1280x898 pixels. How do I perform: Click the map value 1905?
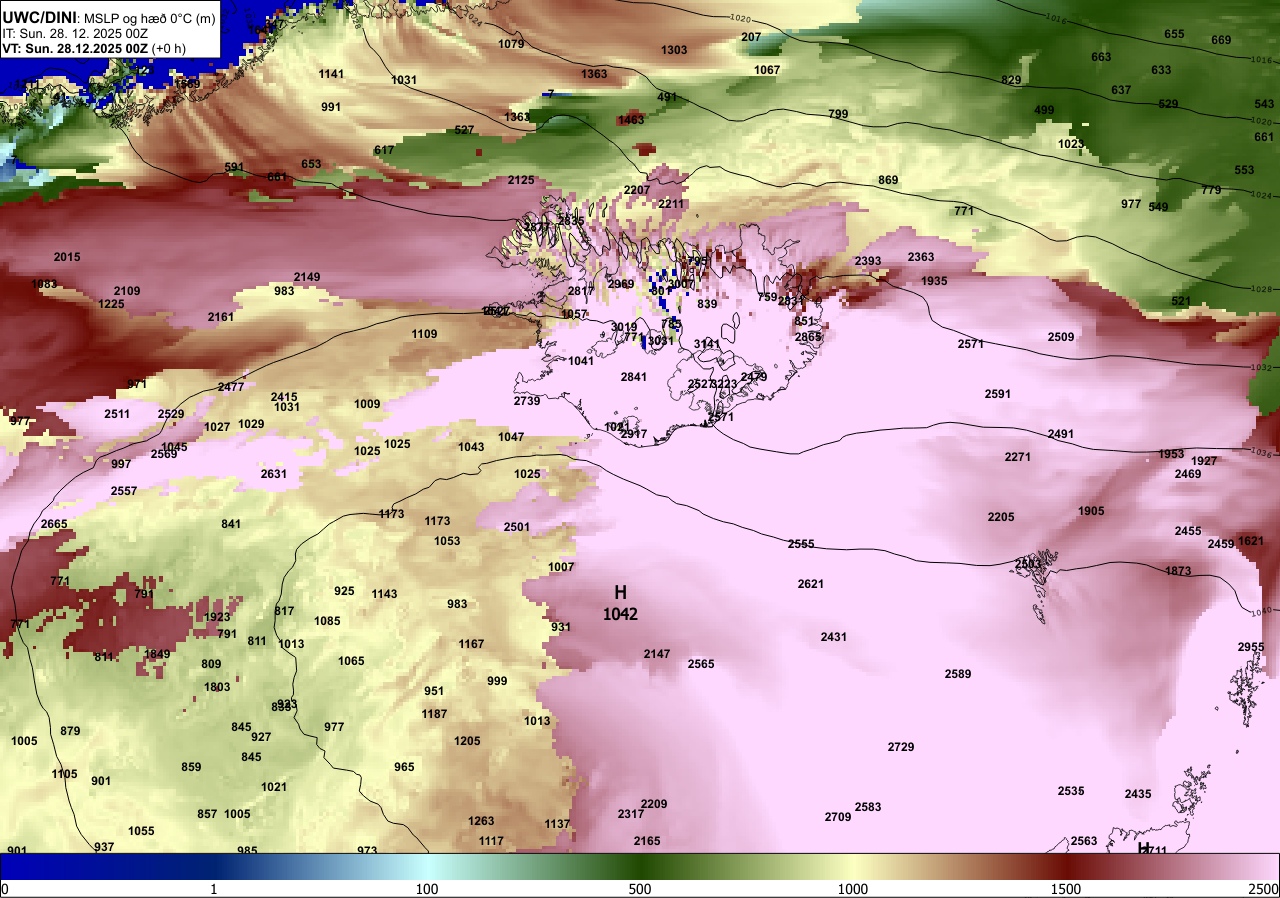coord(1091,511)
